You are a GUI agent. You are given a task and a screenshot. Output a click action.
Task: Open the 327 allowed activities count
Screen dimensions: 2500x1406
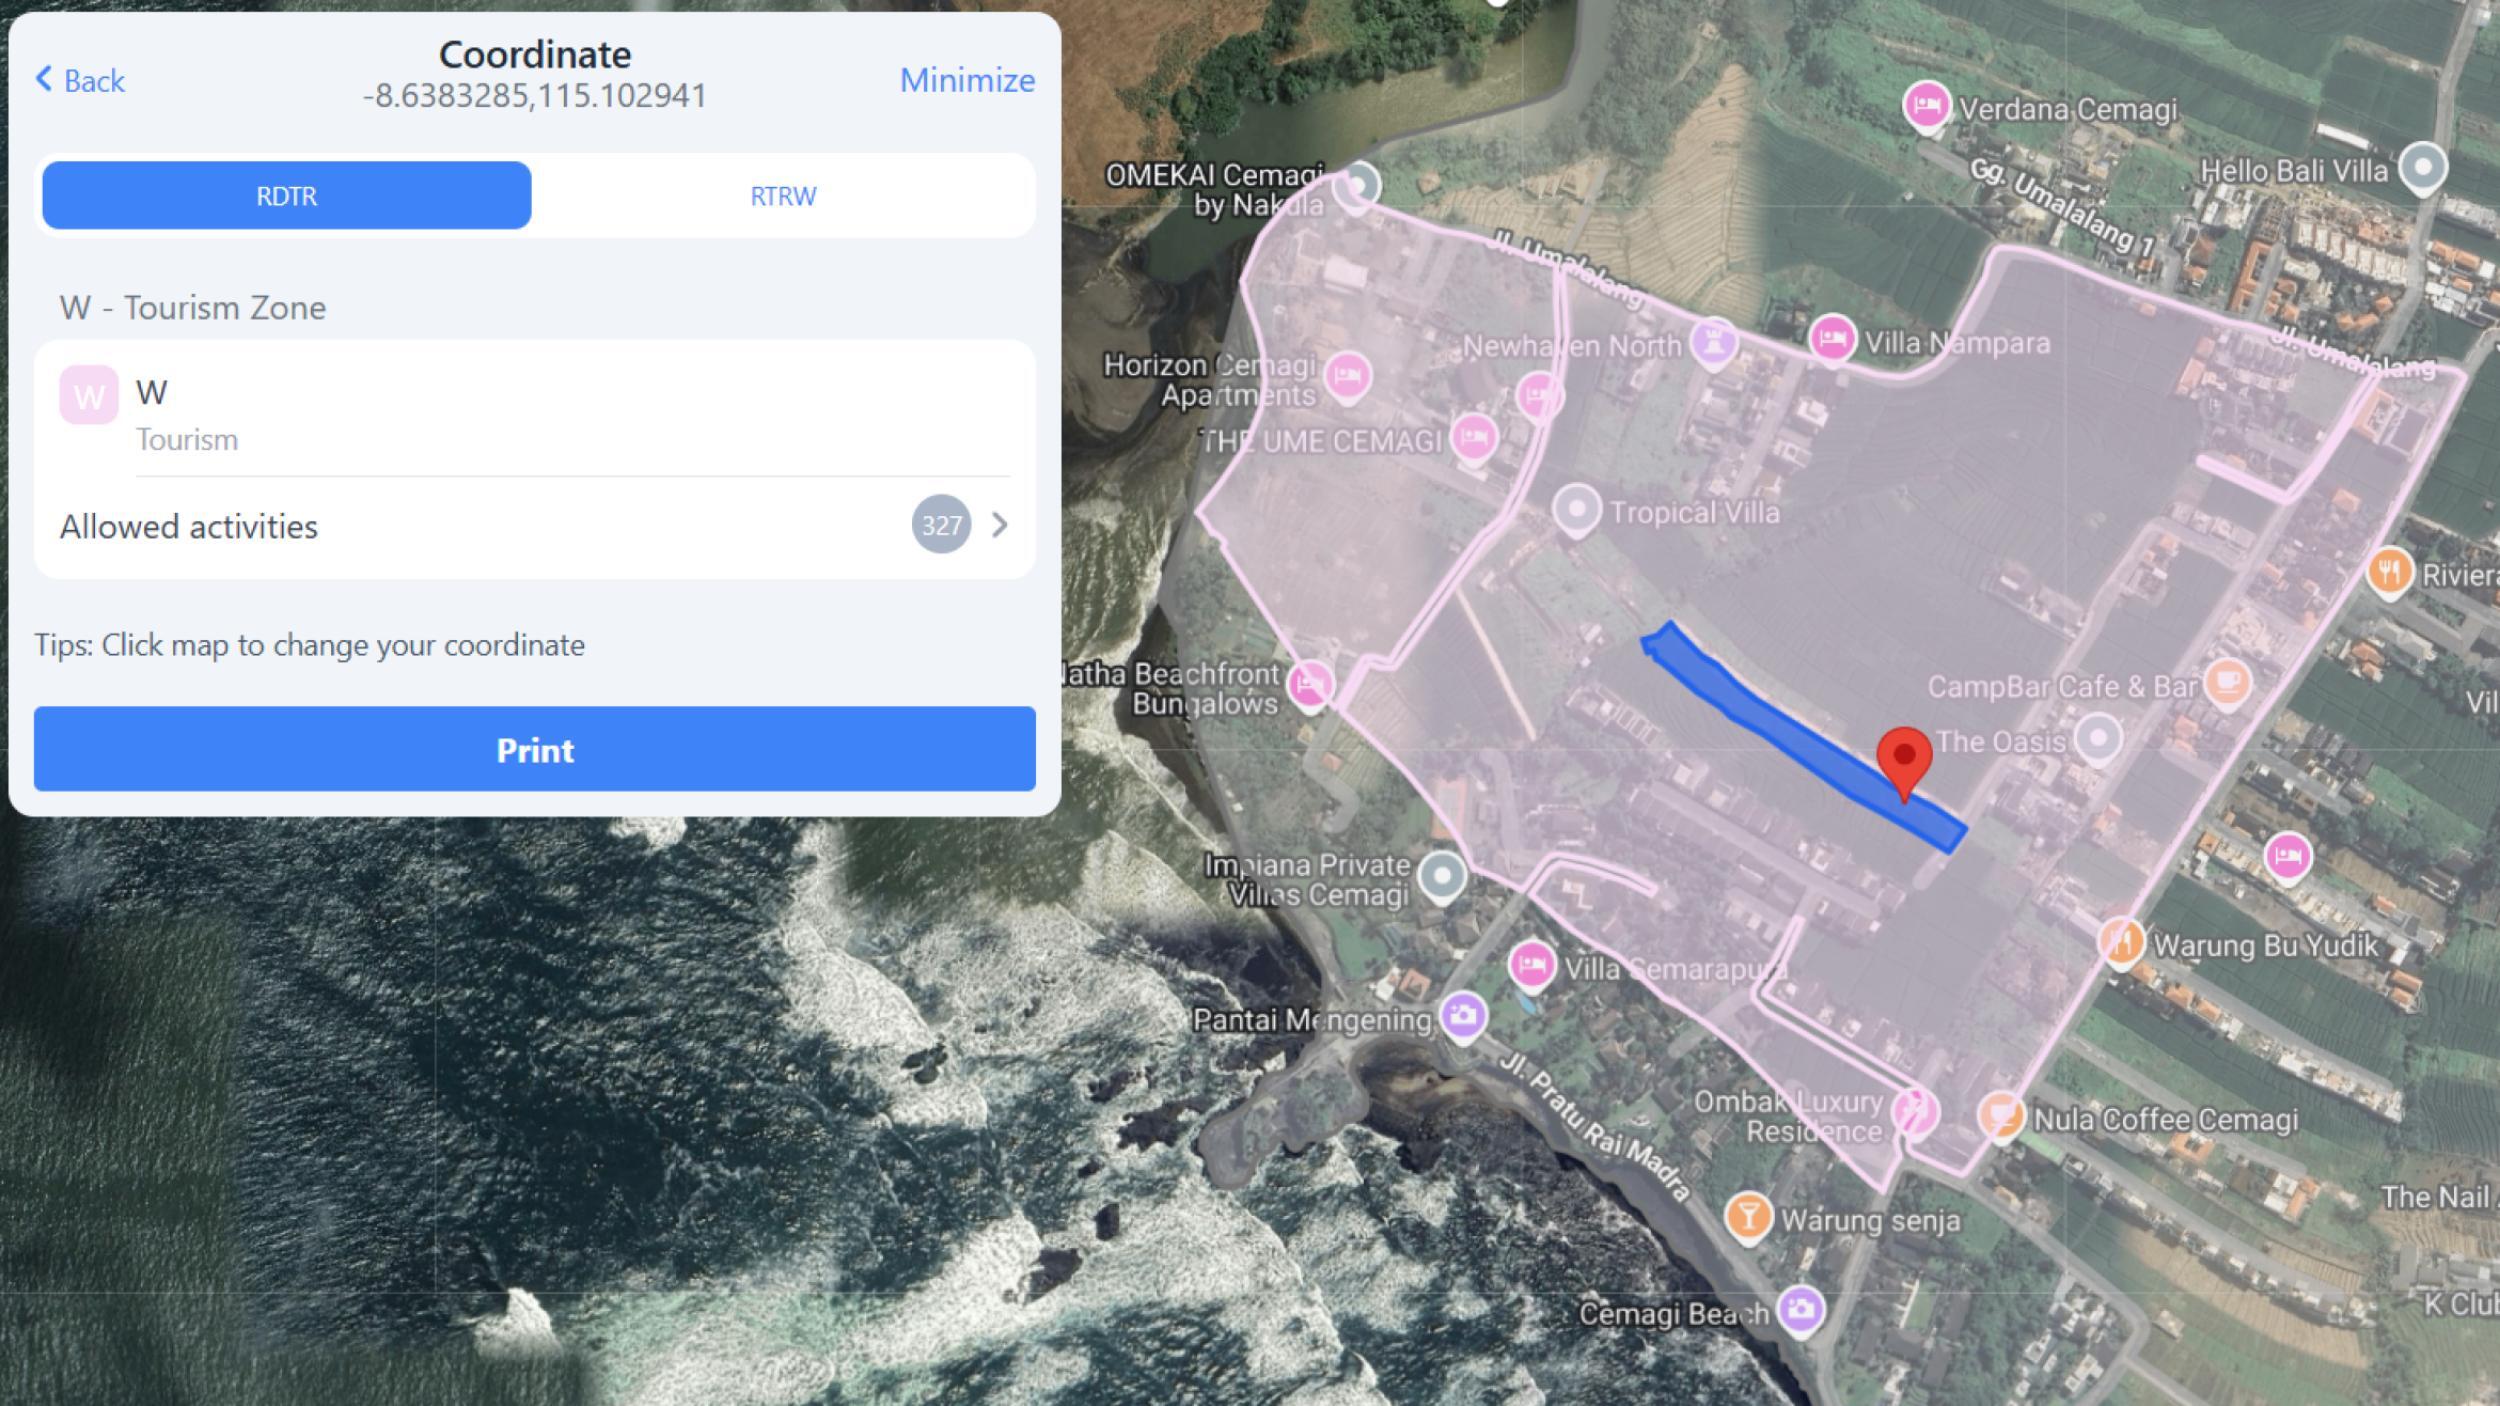tap(941, 525)
